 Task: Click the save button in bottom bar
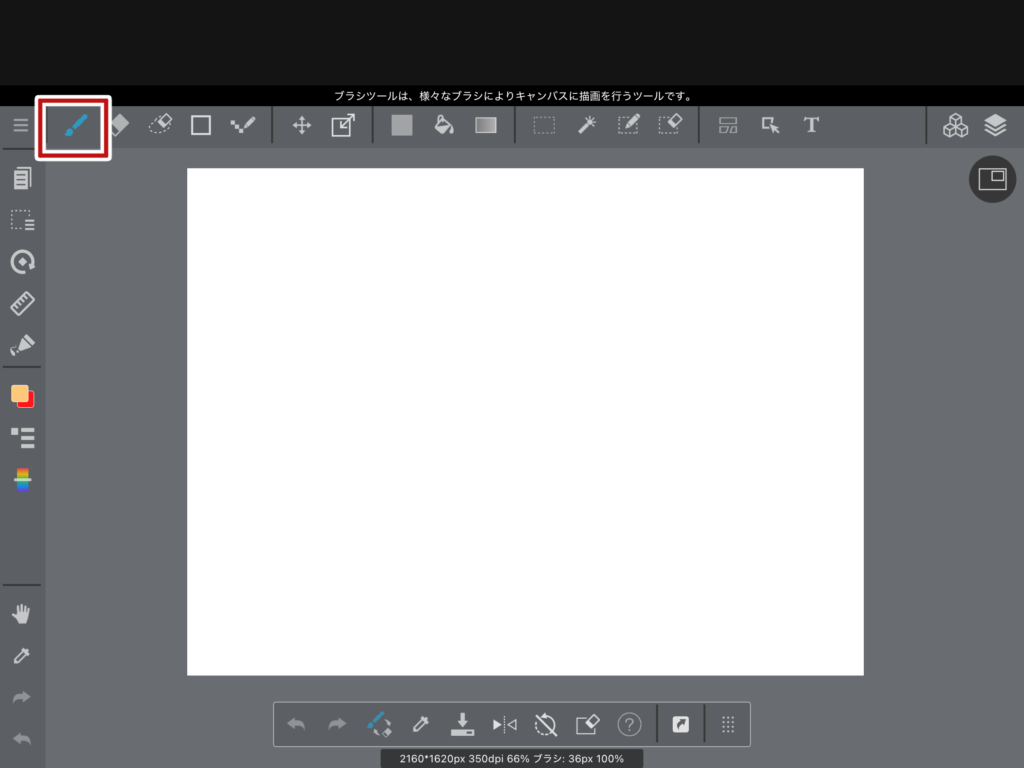462,724
